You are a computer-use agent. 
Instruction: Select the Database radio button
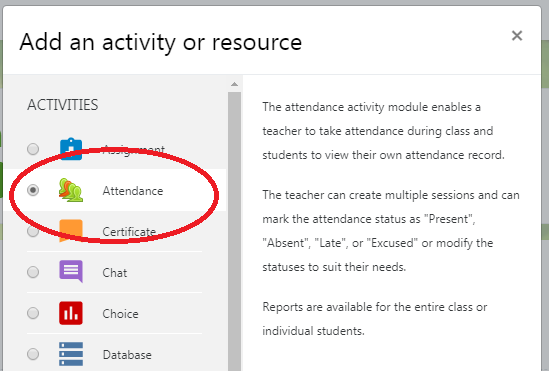[33, 354]
